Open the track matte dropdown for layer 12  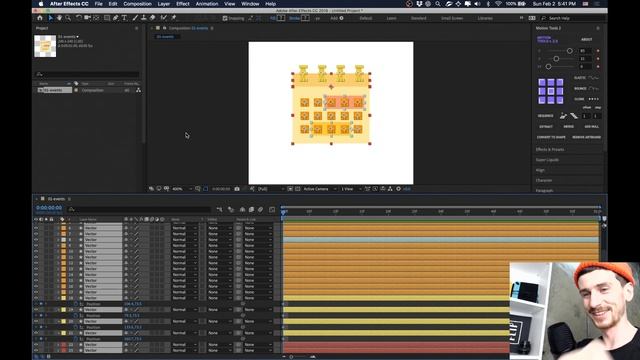pyautogui.click(x=220, y=263)
